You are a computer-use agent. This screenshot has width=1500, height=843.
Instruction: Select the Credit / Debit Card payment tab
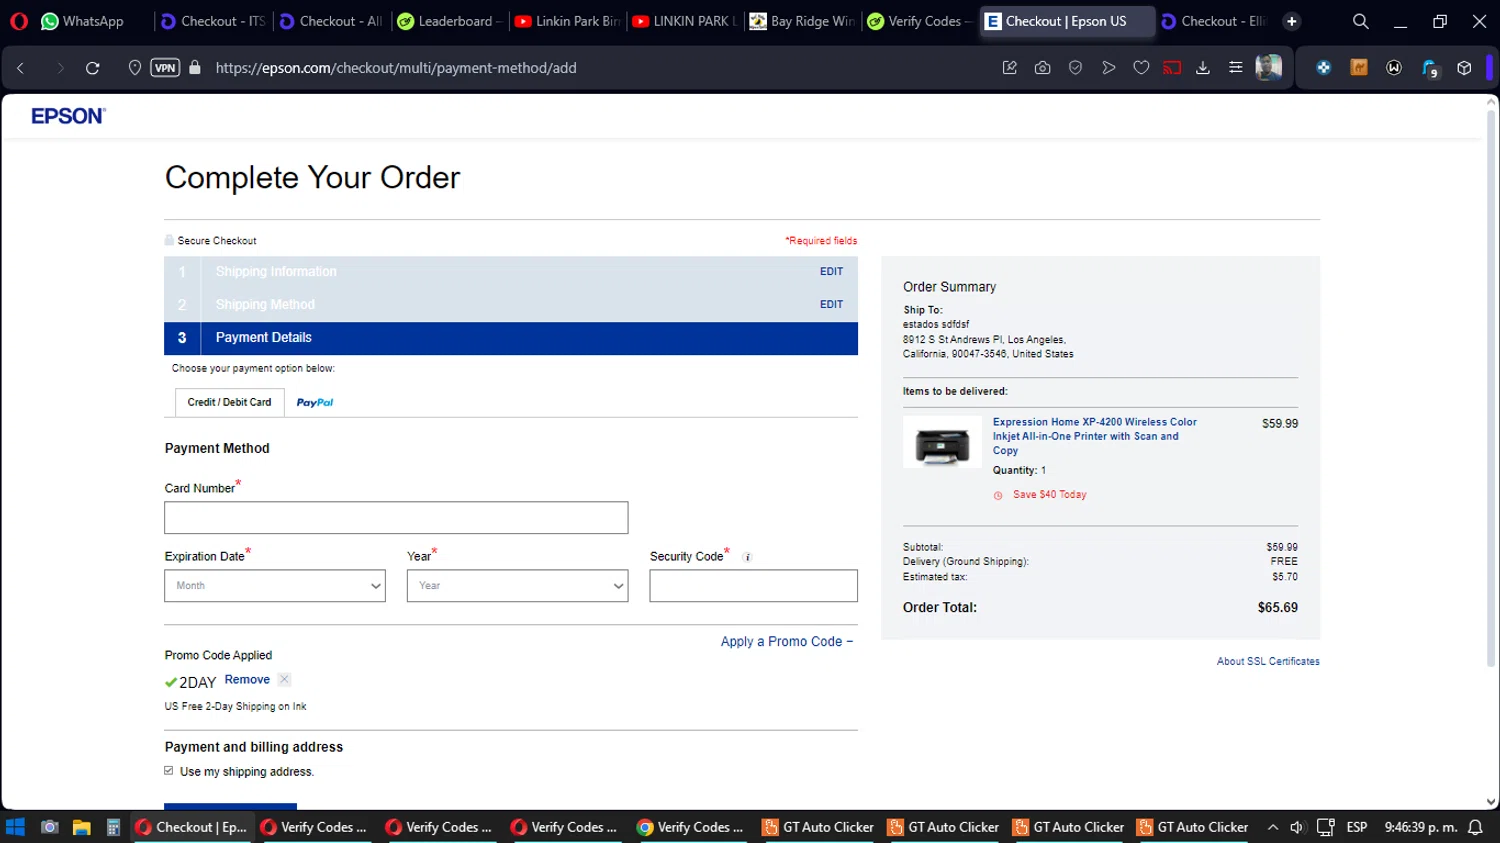(229, 402)
